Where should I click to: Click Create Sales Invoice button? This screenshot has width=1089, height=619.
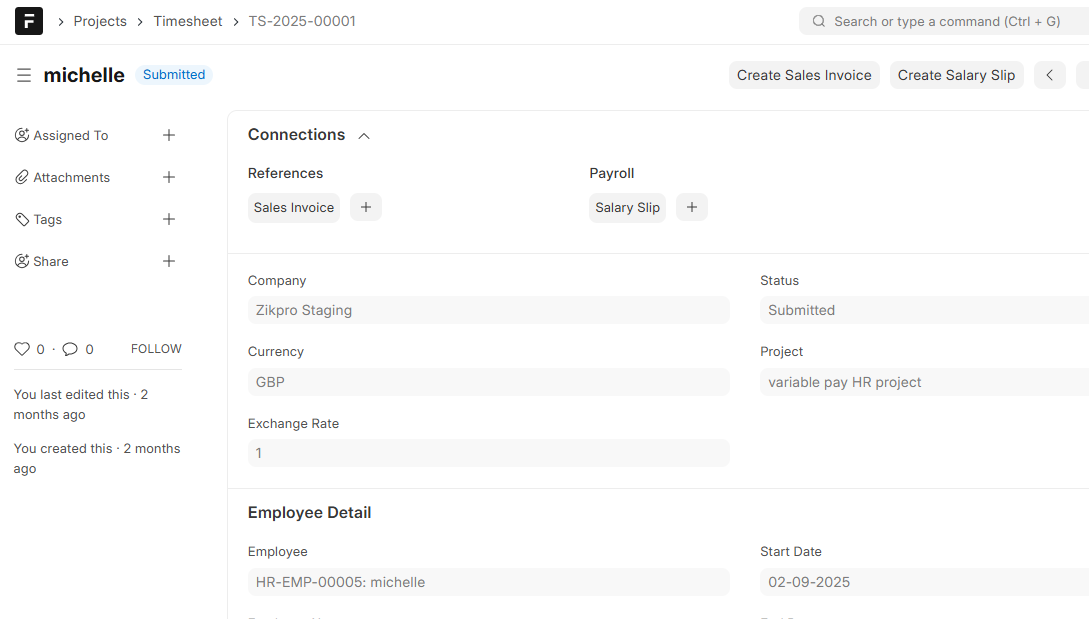tap(804, 75)
